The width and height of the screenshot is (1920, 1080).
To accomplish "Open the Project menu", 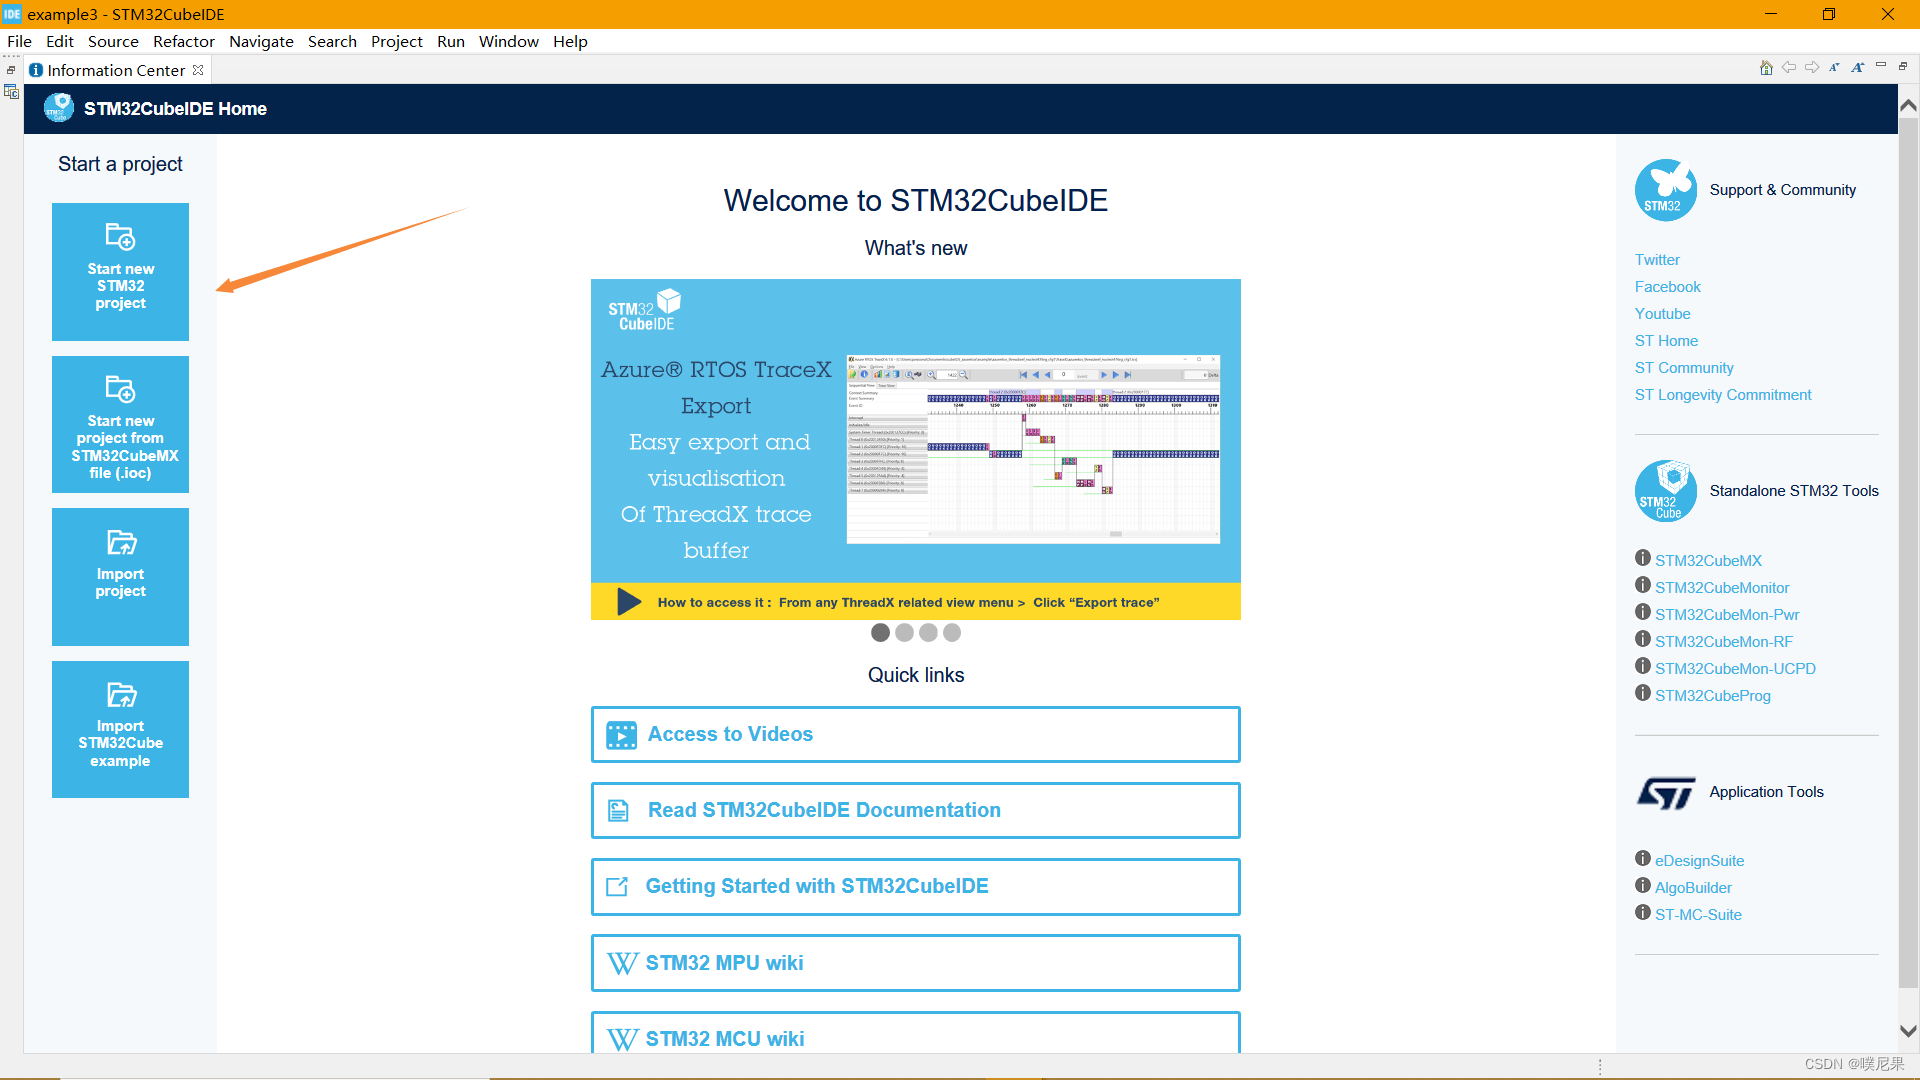I will (396, 41).
